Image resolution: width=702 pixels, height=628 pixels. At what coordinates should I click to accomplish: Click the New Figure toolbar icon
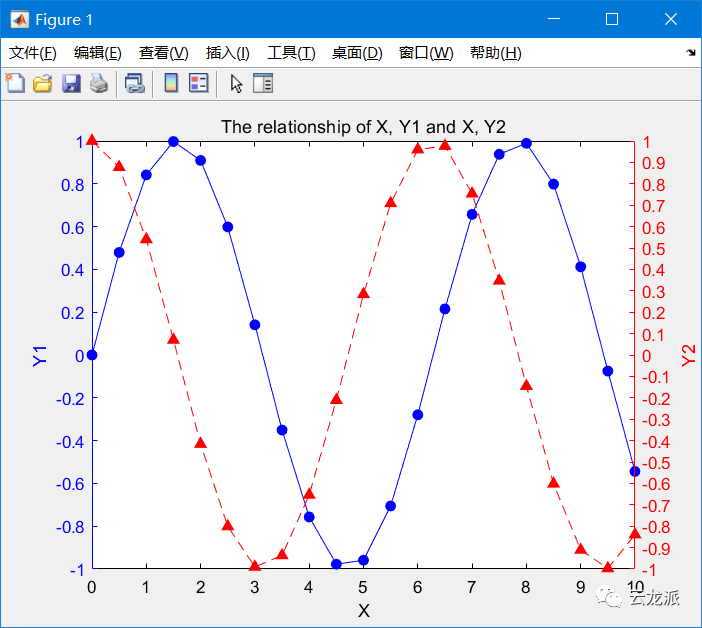[x=15, y=83]
